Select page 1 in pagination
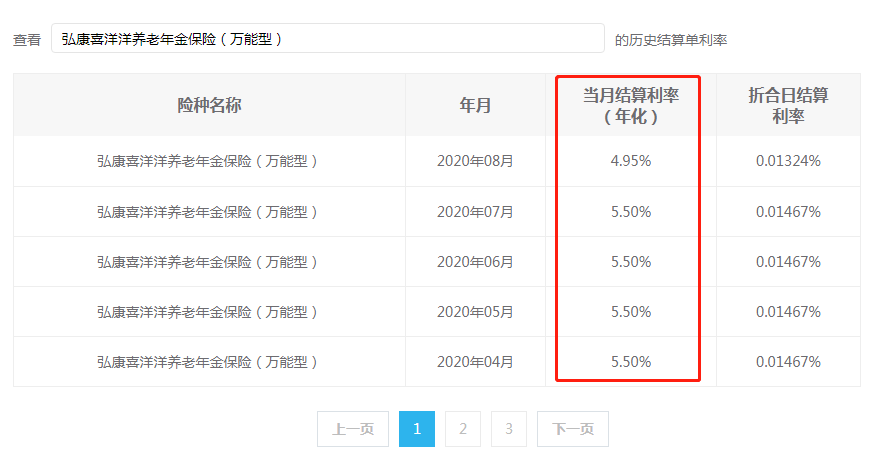 pyautogui.click(x=417, y=429)
